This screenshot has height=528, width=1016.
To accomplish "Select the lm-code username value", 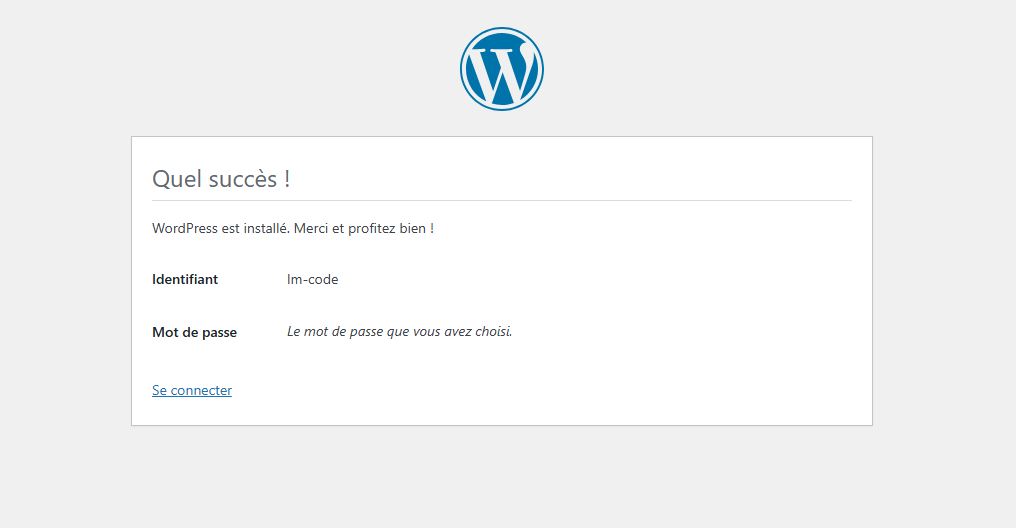I will pyautogui.click(x=313, y=280).
